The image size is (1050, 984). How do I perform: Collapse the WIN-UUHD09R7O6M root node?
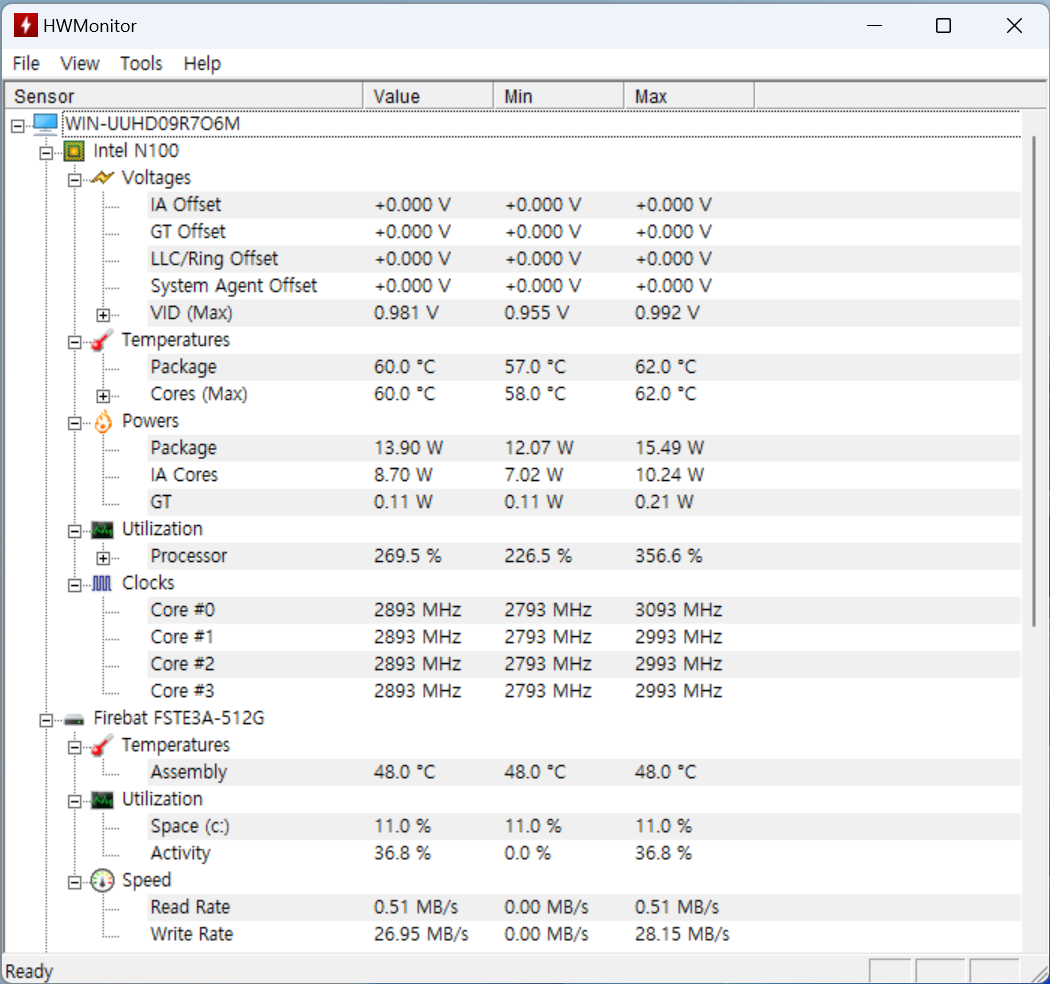18,126
